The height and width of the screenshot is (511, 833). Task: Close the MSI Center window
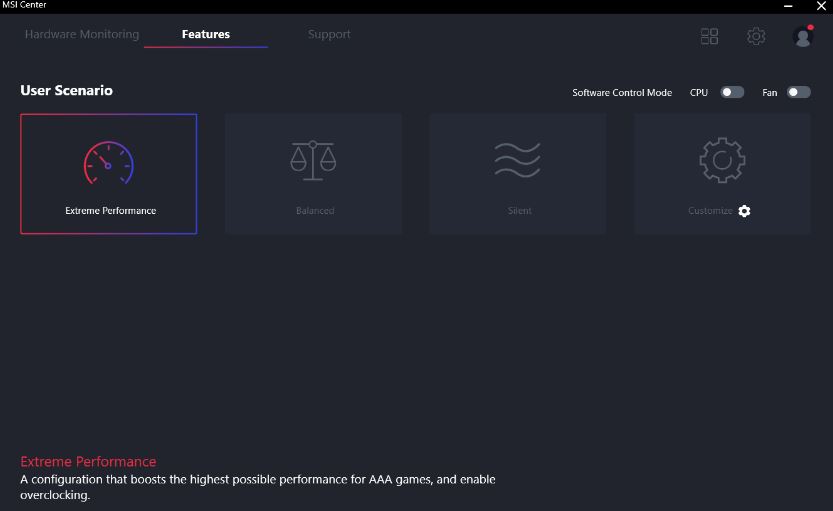click(x=821, y=6)
